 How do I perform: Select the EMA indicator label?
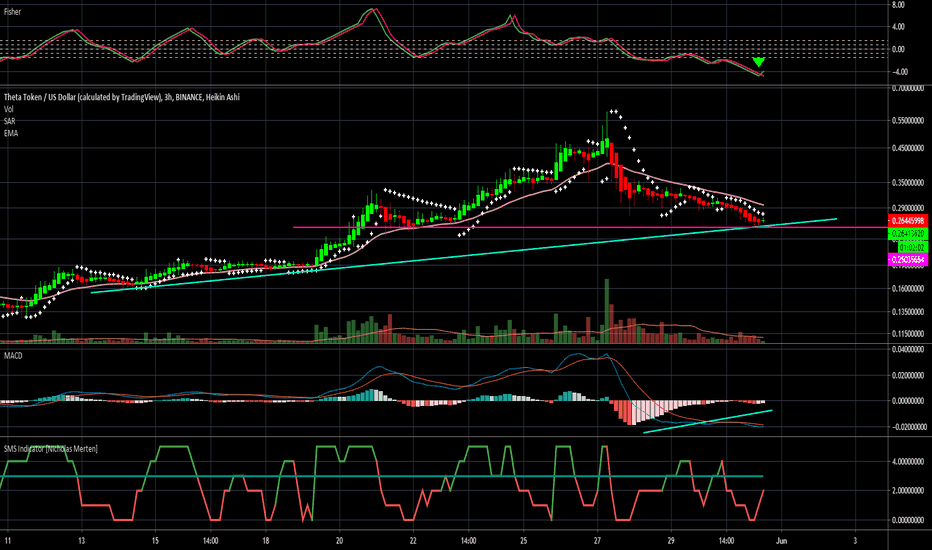coord(11,133)
